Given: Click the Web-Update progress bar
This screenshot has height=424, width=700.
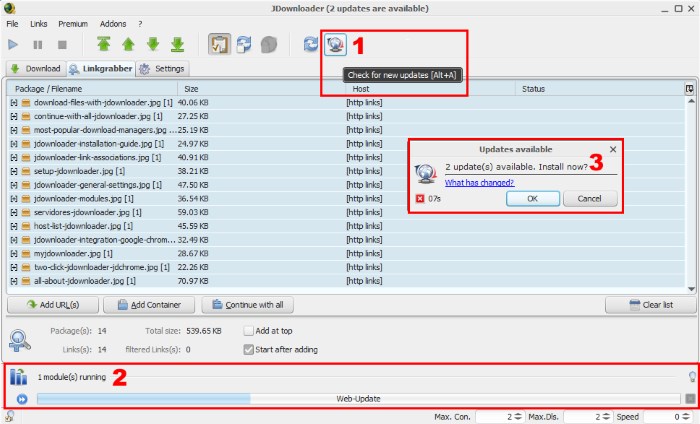Looking at the screenshot, I should coord(358,399).
